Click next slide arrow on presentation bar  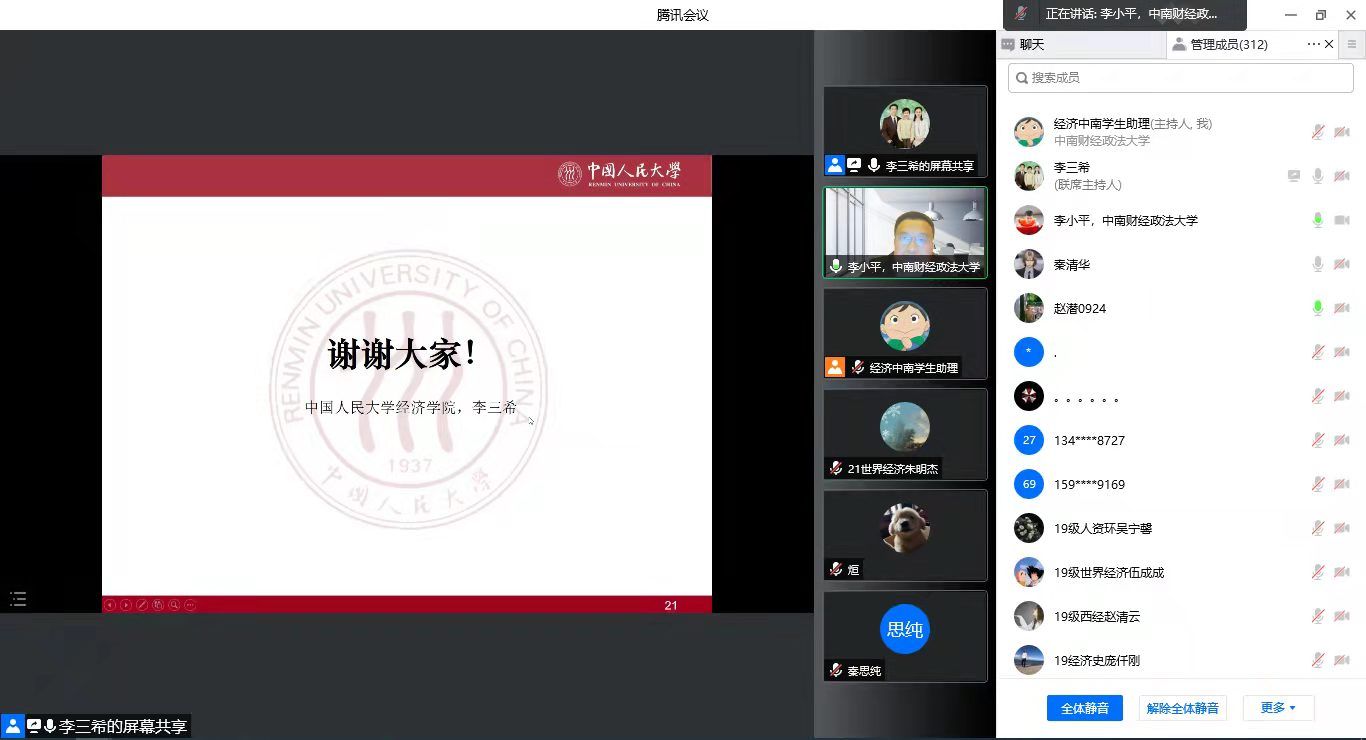pyautogui.click(x=126, y=605)
